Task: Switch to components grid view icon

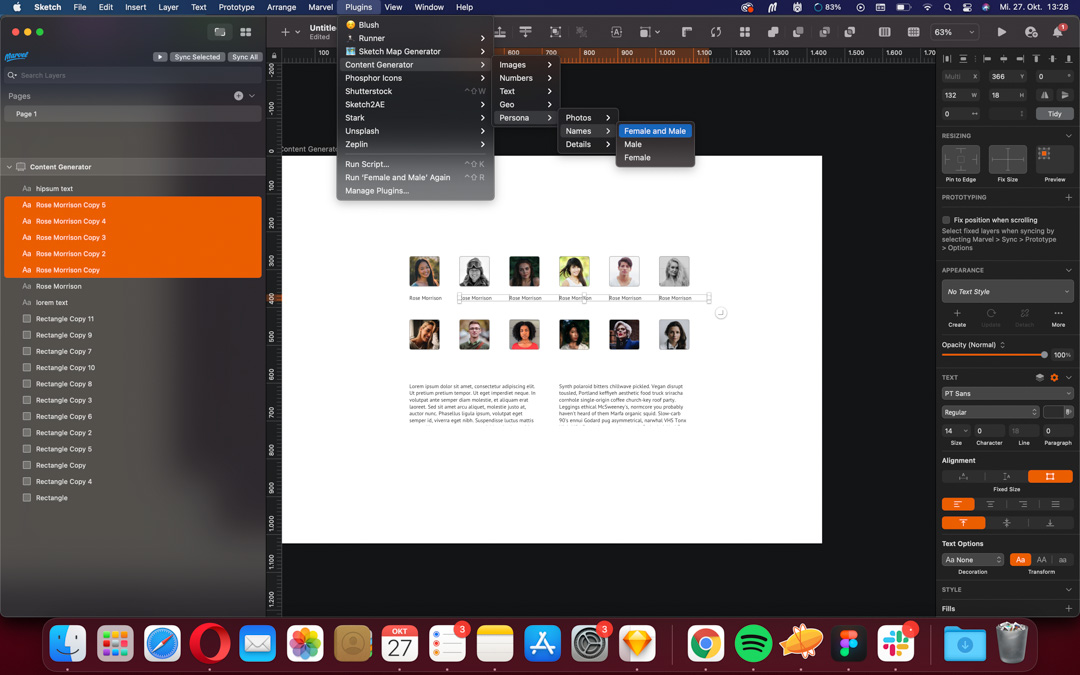Action: coord(245,32)
